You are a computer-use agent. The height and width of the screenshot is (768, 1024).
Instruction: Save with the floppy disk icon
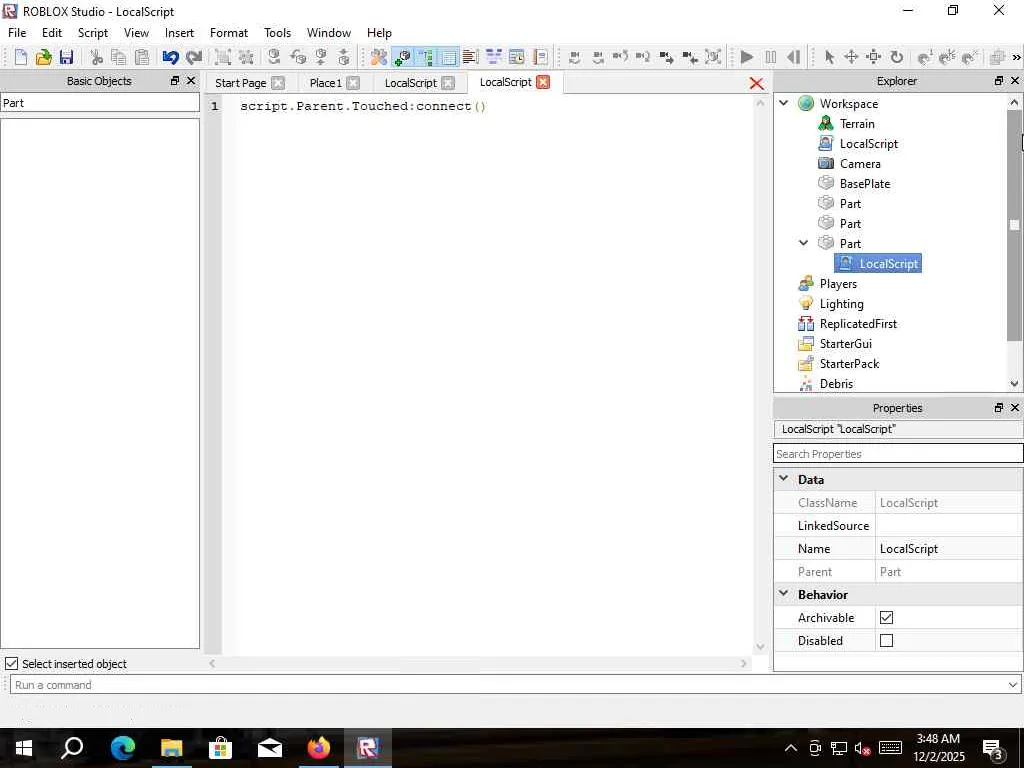[x=66, y=57]
